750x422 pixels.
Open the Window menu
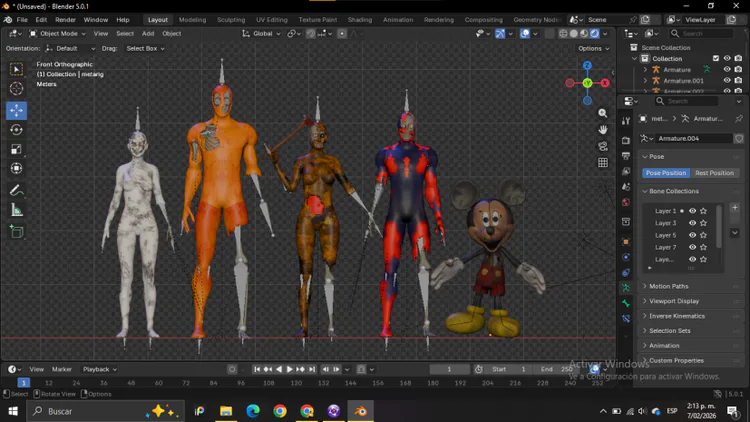pos(96,20)
